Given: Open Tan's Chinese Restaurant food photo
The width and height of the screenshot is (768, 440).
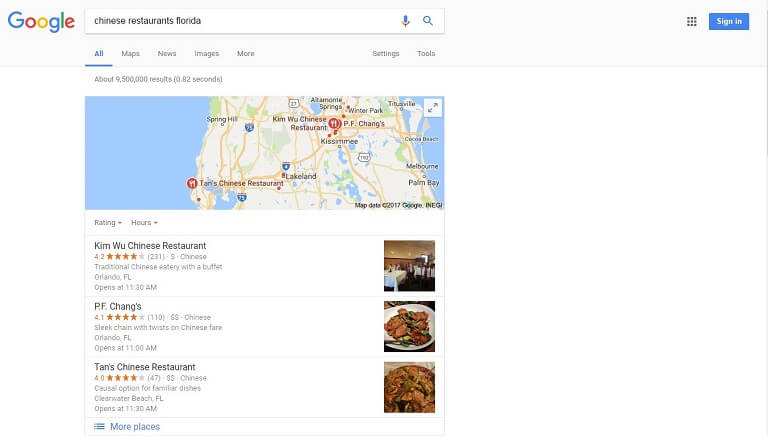Looking at the screenshot, I should [x=409, y=387].
